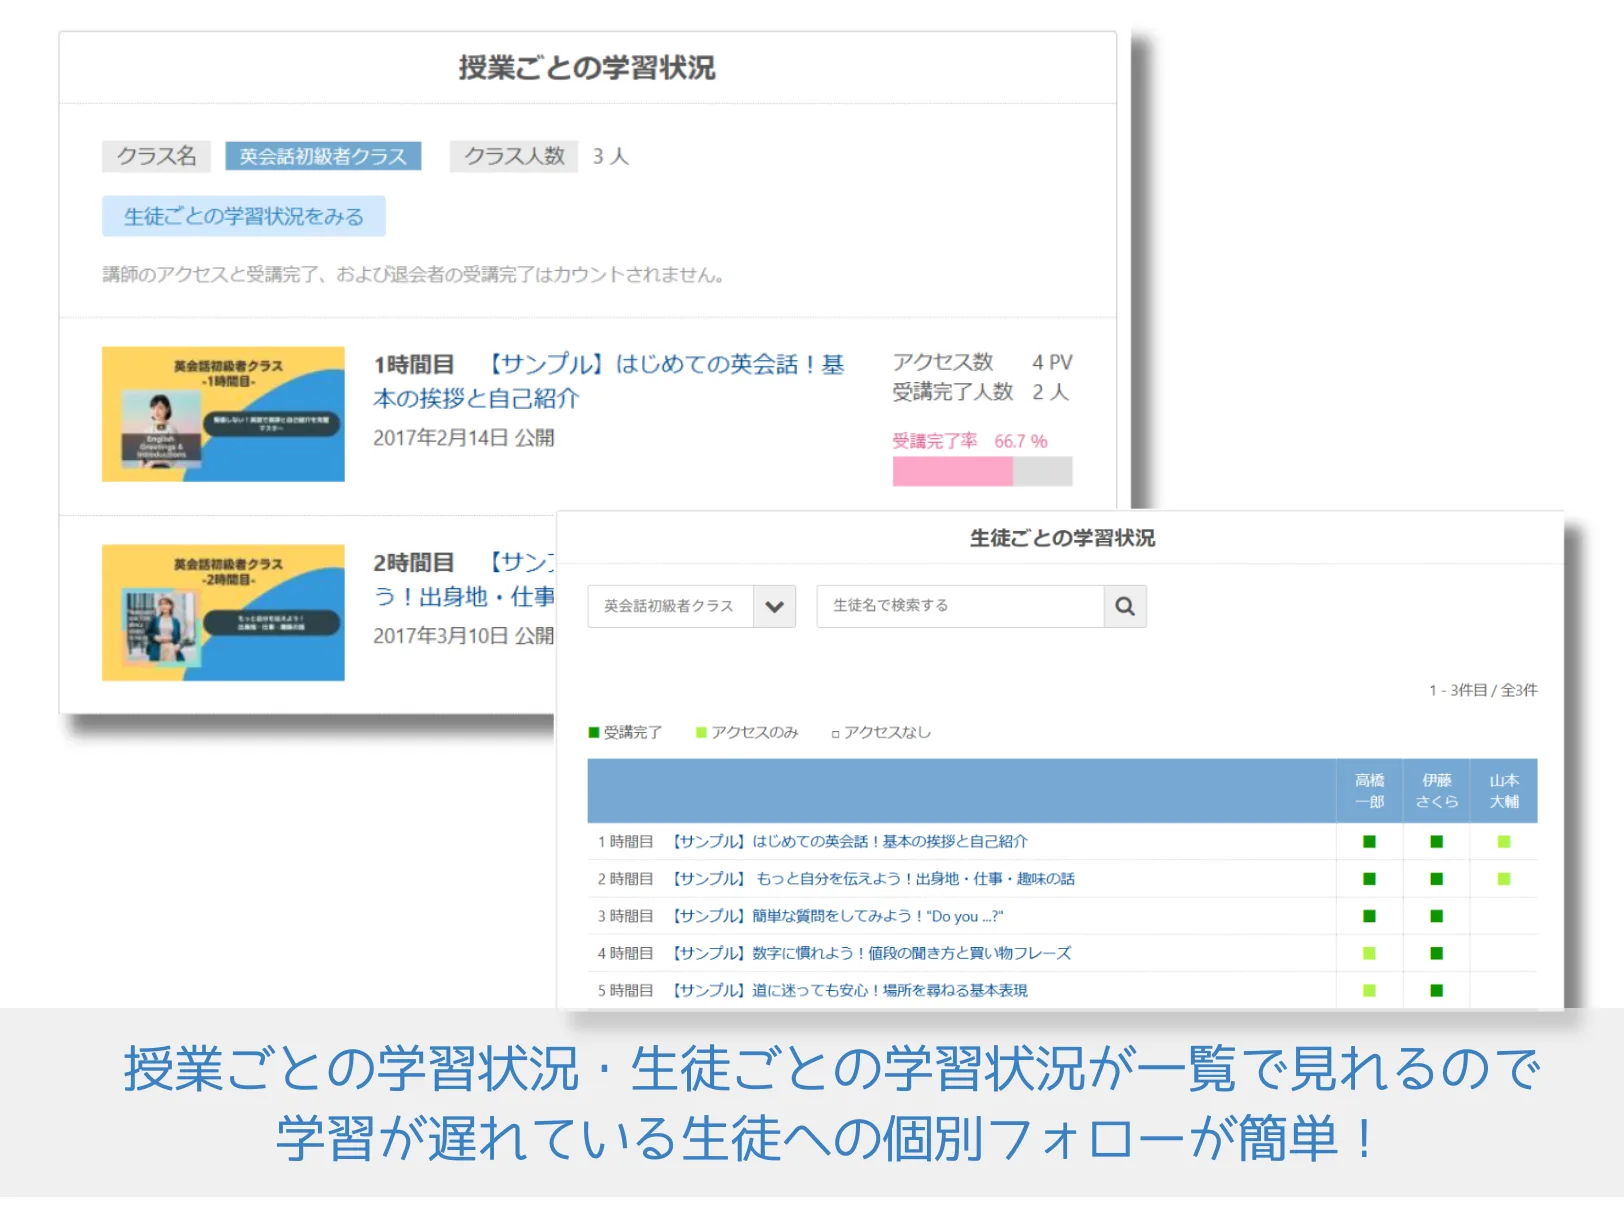This screenshot has height=1225, width=1624.
Task: Open row 2 もっと自分を伝えよう lesson link
Action: 873,879
